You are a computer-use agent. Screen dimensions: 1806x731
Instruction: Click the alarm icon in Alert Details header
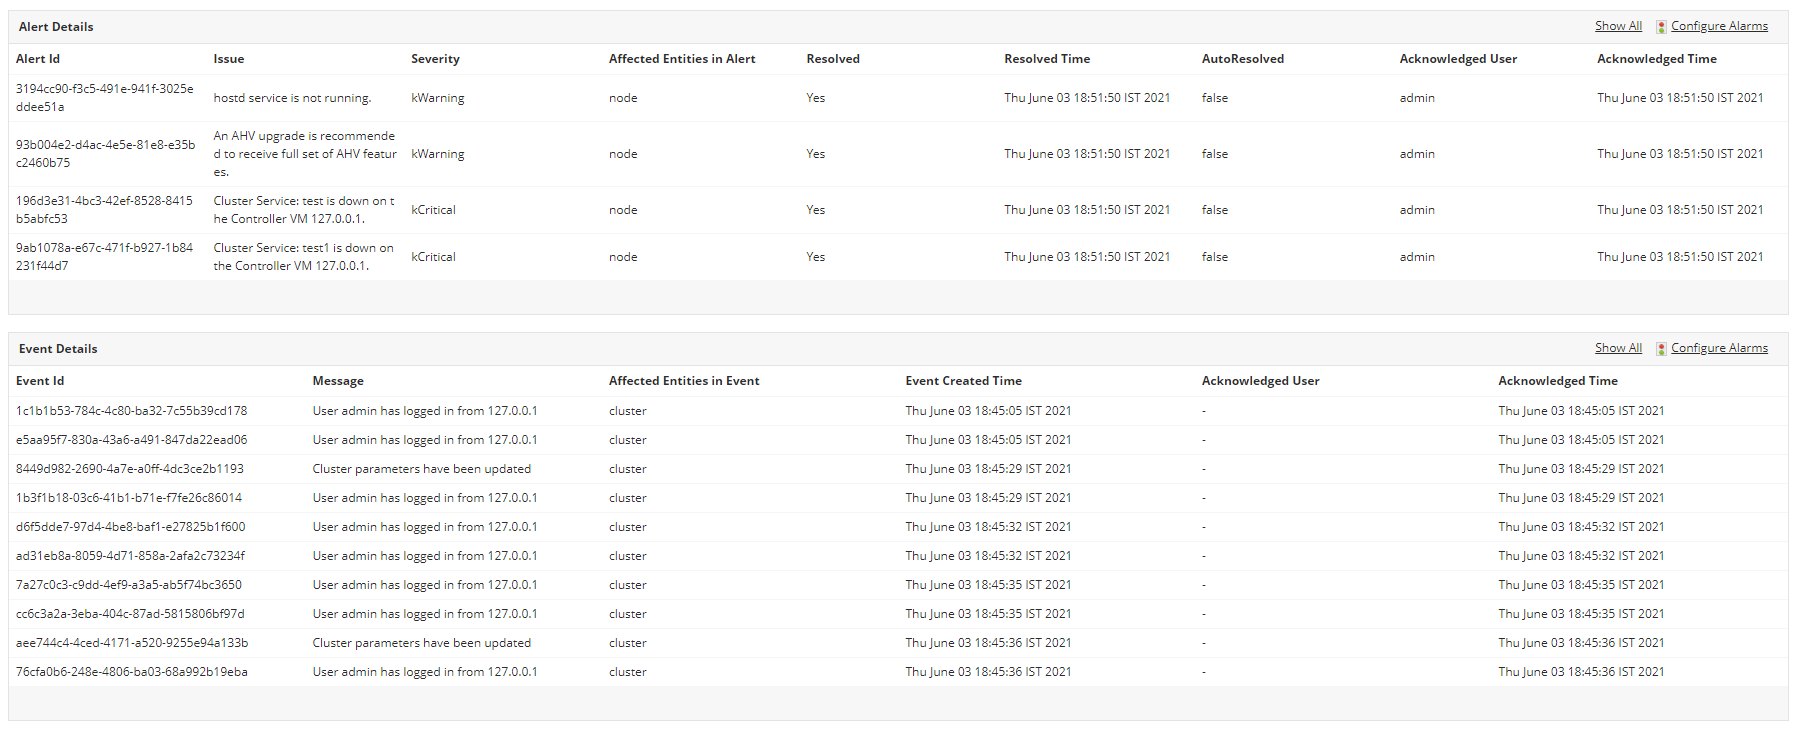click(1661, 27)
